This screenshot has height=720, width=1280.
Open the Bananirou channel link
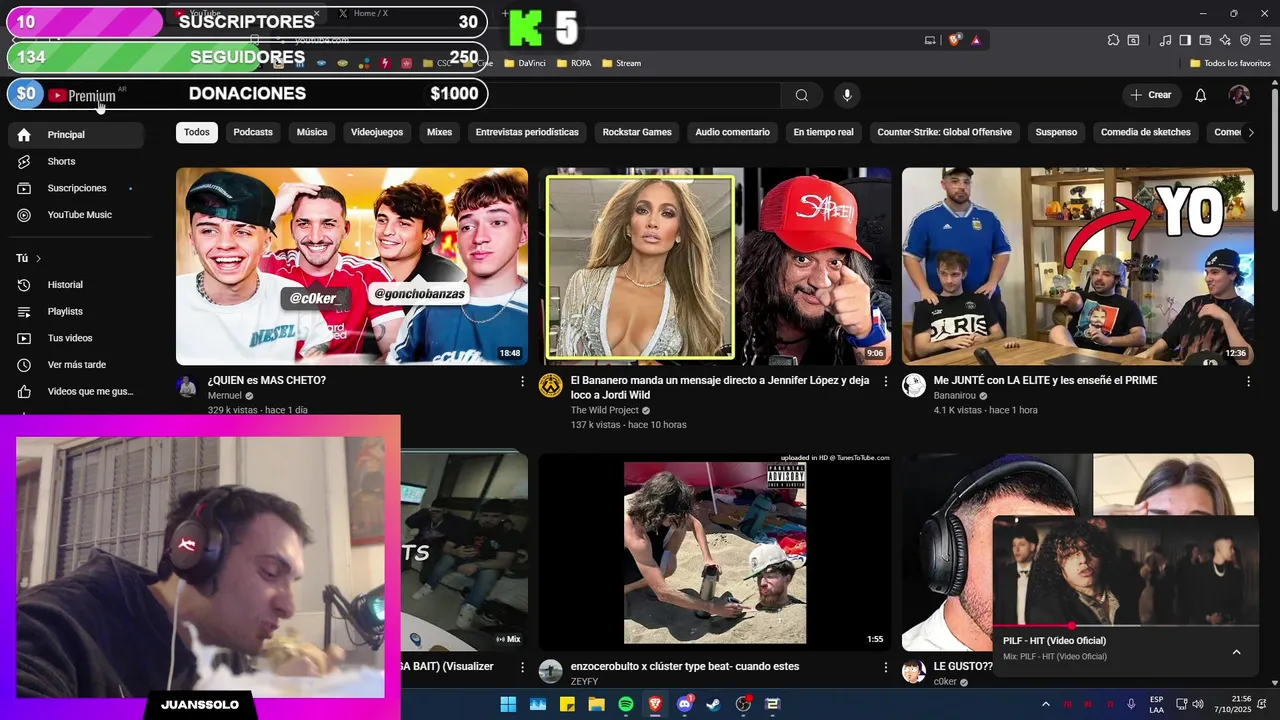click(x=957, y=396)
